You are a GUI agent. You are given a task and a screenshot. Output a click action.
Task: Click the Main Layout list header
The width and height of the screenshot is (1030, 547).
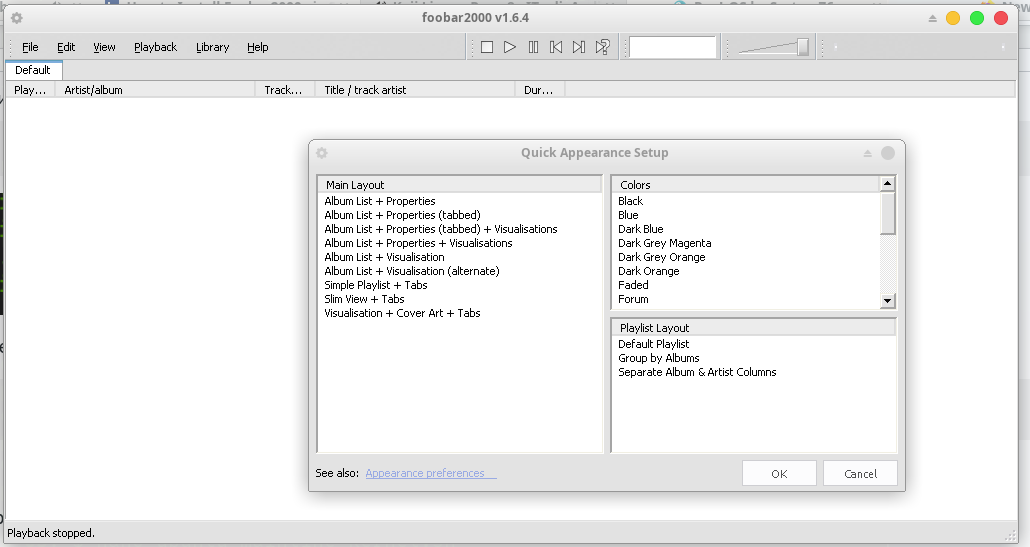pos(460,185)
